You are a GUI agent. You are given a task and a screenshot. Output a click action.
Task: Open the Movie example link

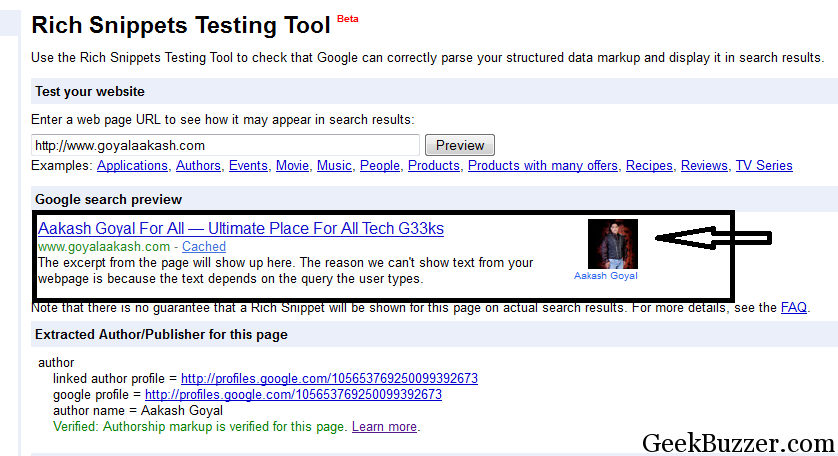pyautogui.click(x=292, y=166)
